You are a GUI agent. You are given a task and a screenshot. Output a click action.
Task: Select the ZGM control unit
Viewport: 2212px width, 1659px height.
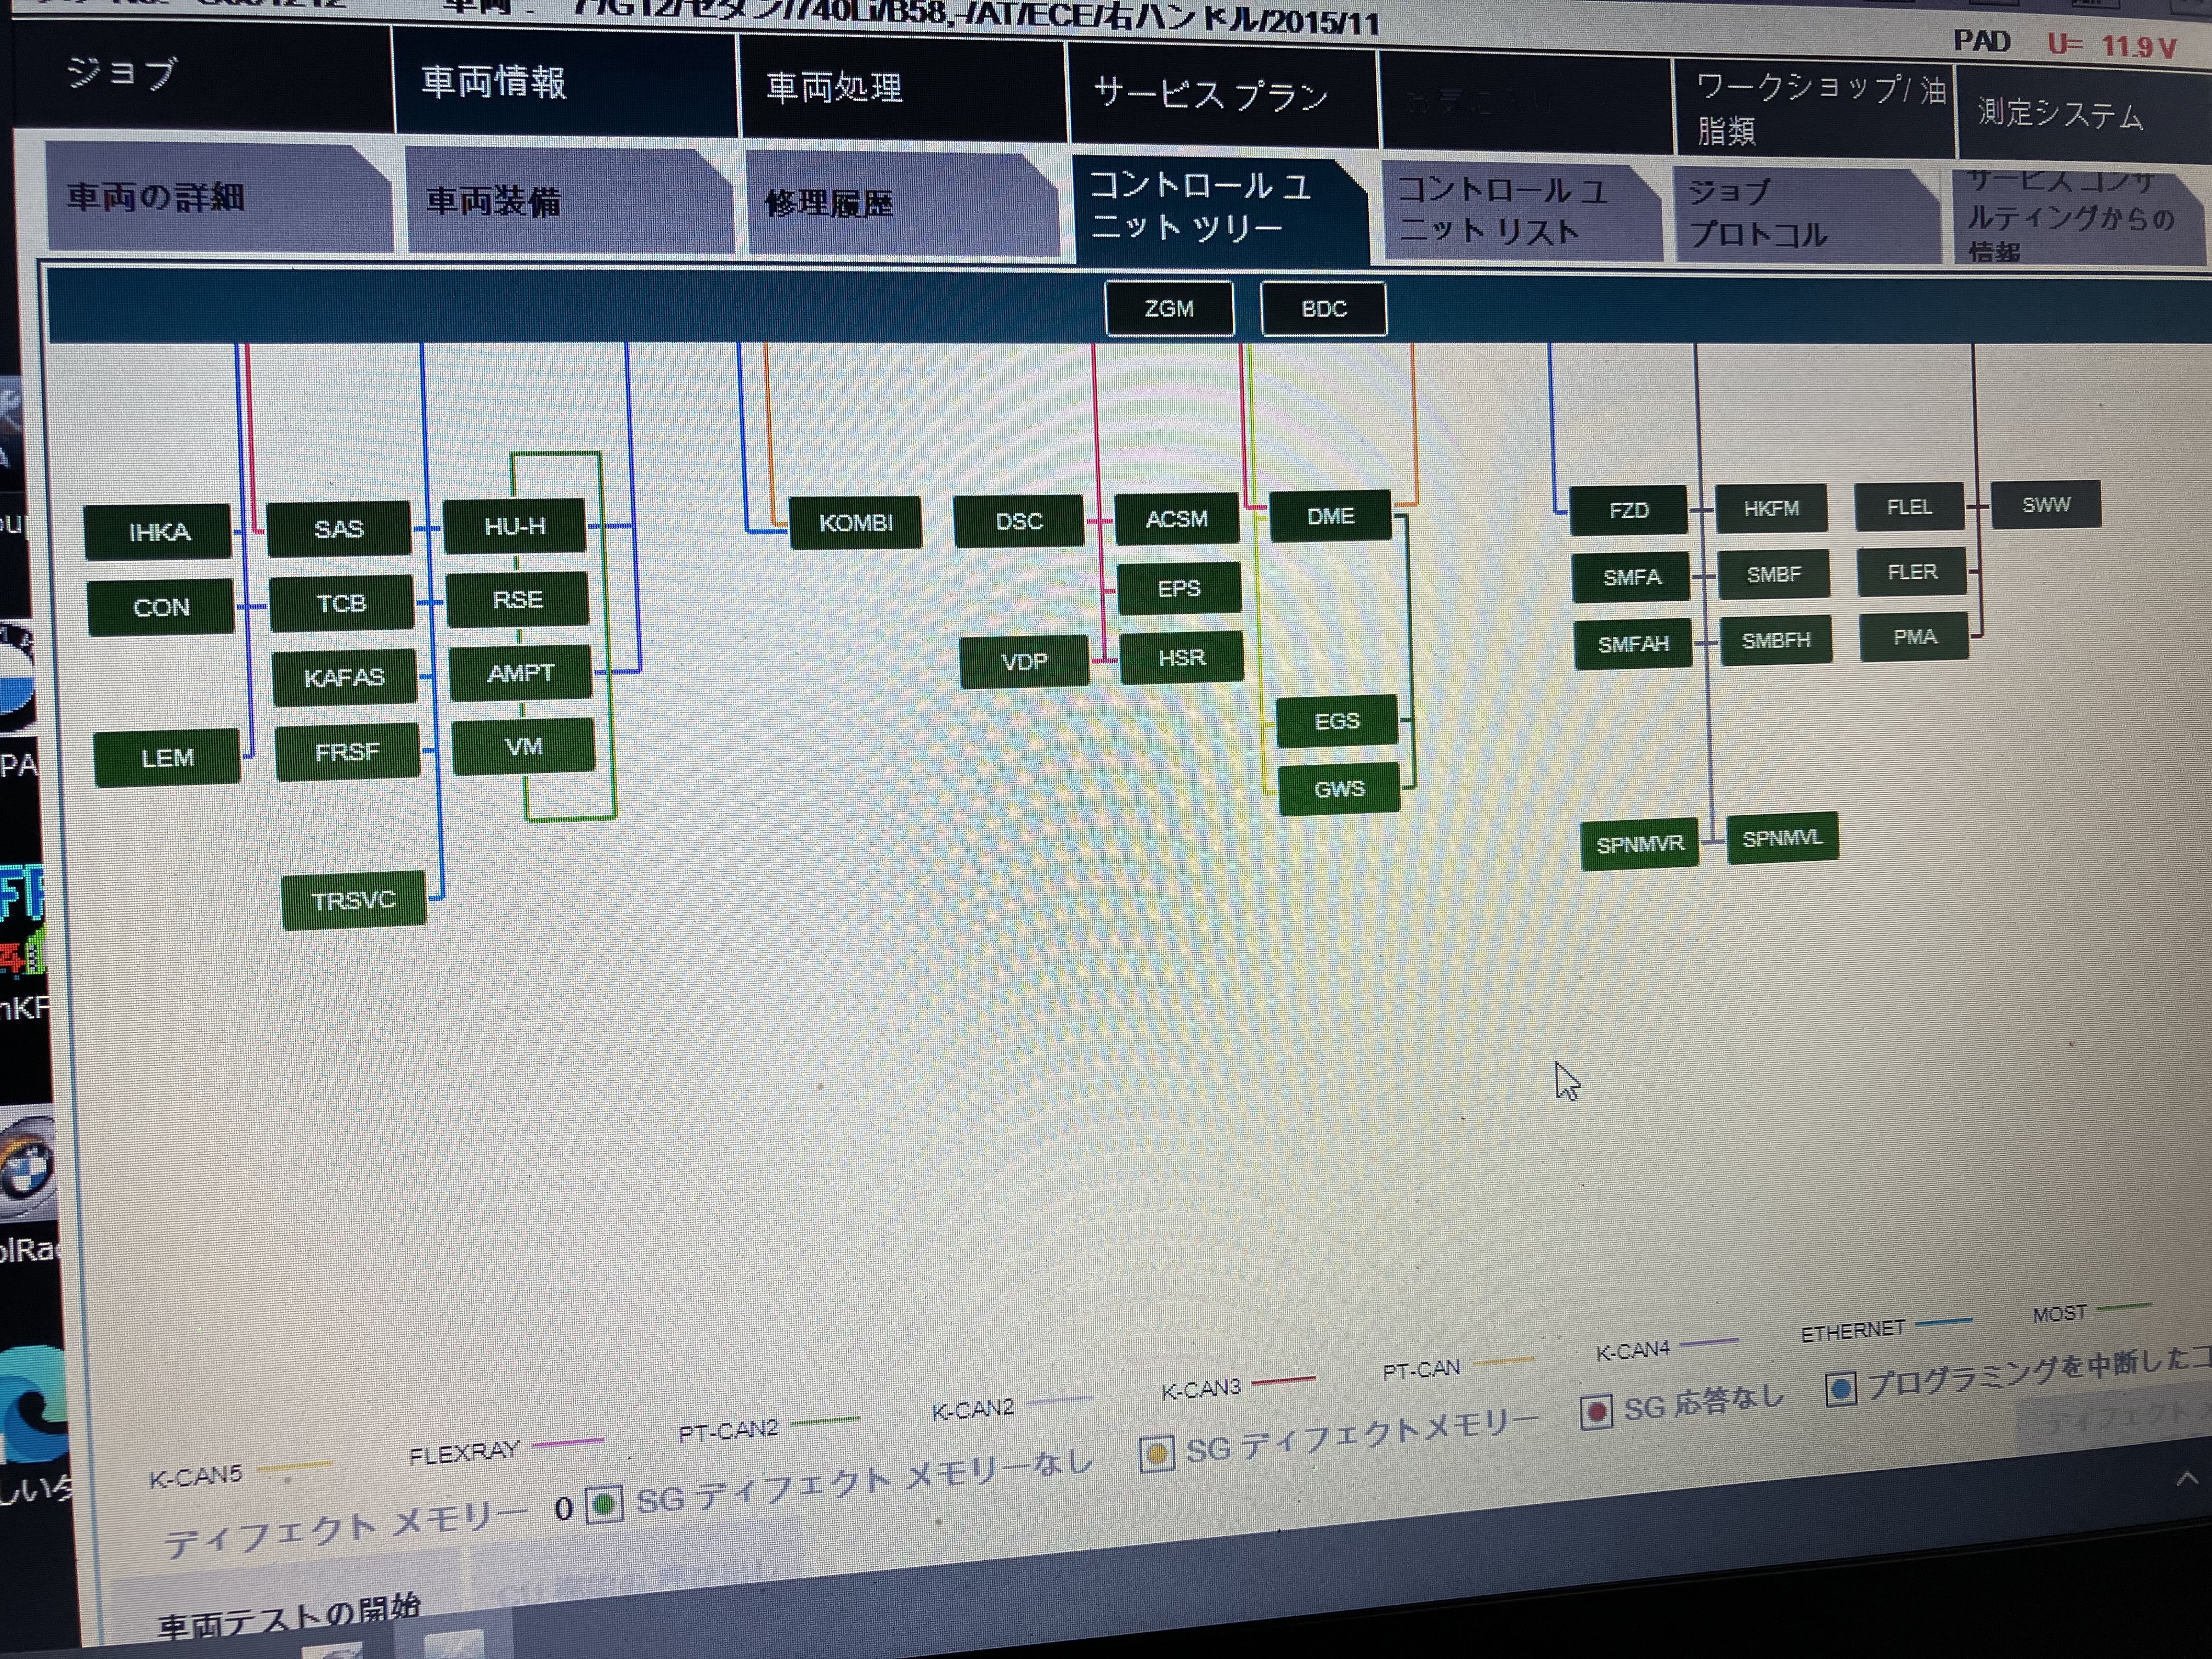pyautogui.click(x=1169, y=309)
